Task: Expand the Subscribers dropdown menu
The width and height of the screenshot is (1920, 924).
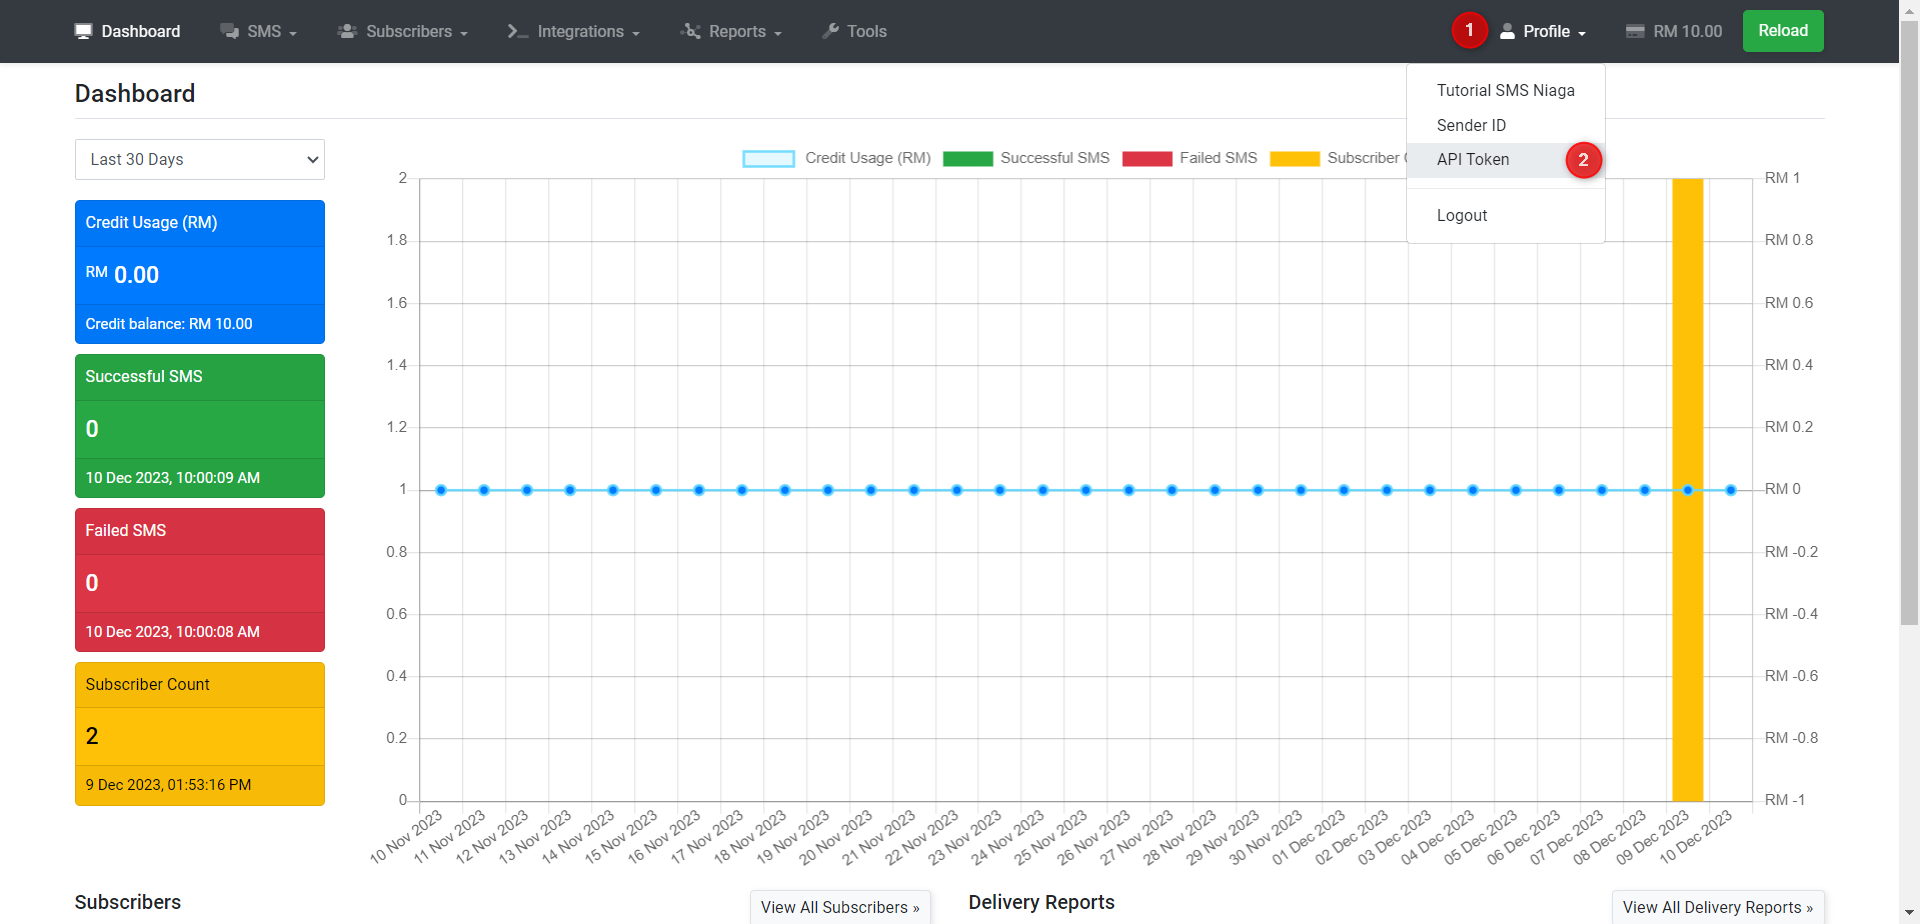Action: tap(403, 31)
